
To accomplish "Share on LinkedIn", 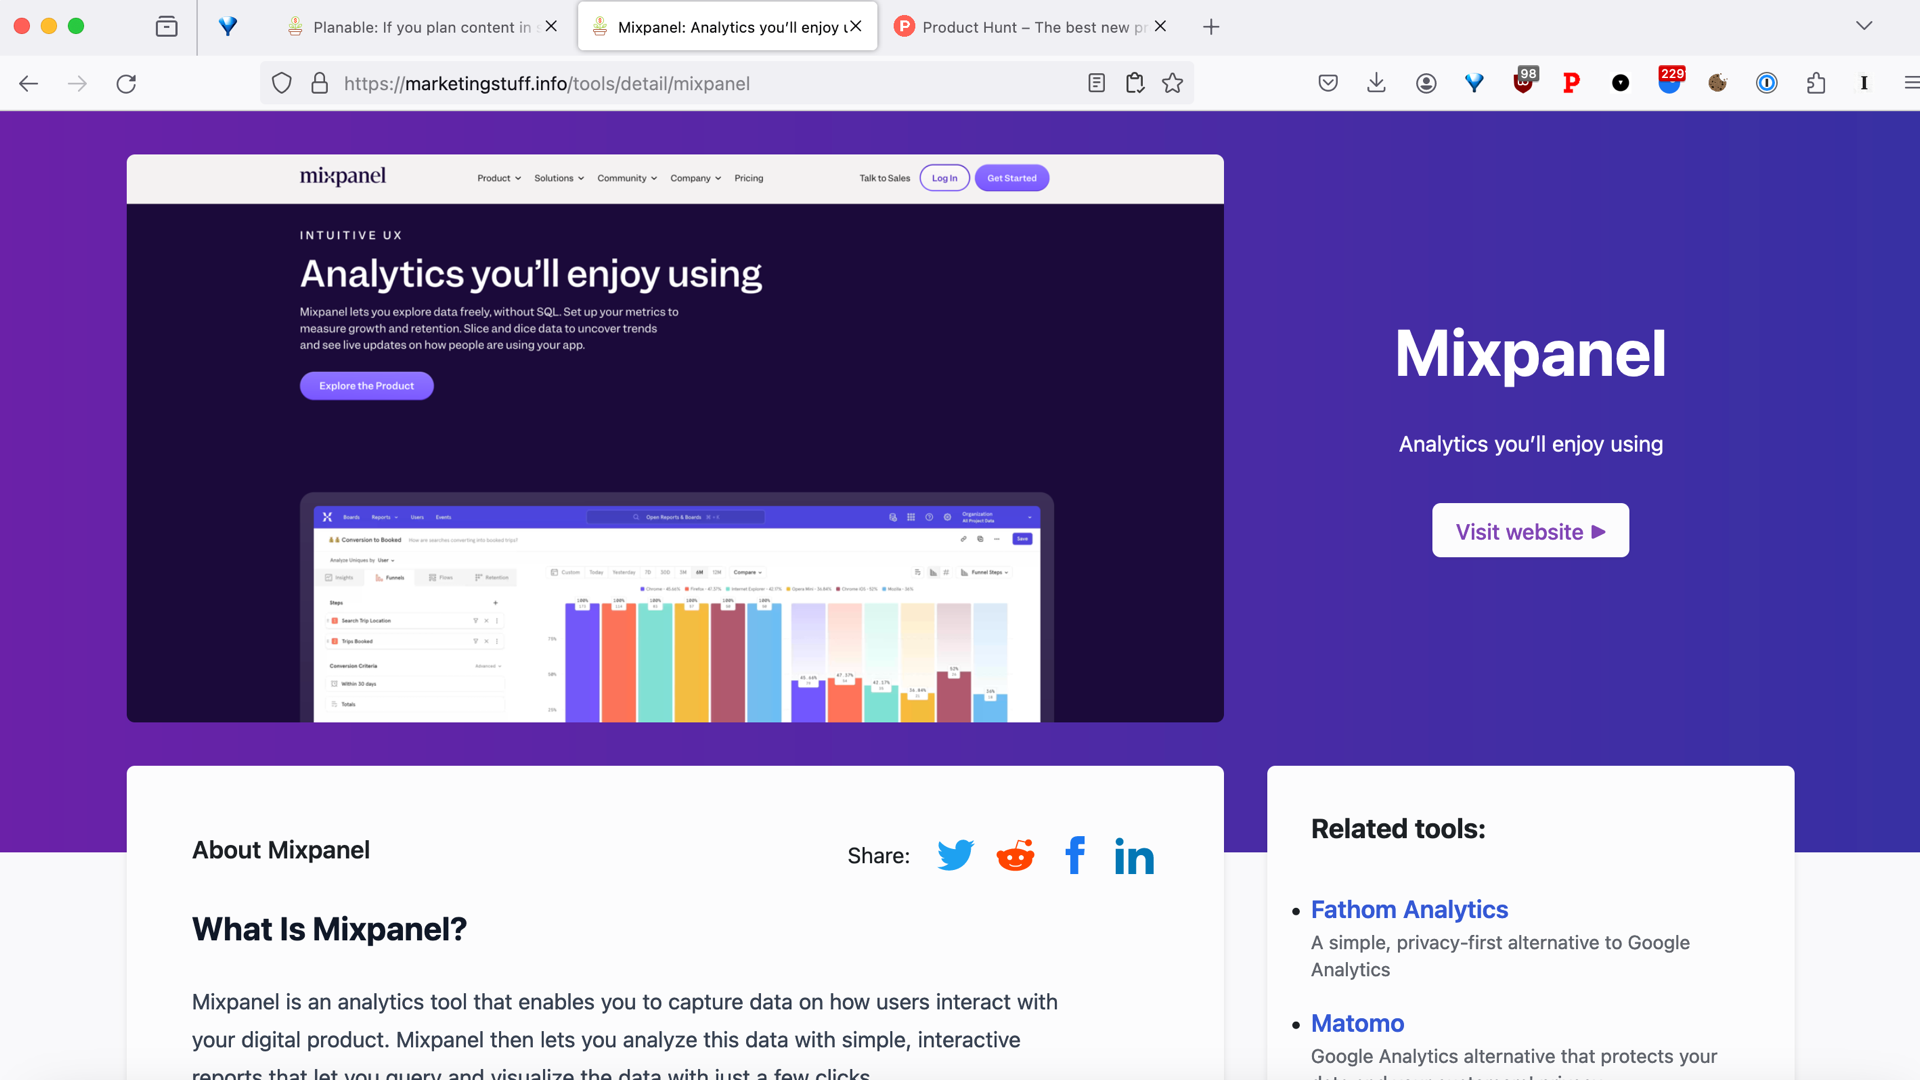I will (1134, 855).
